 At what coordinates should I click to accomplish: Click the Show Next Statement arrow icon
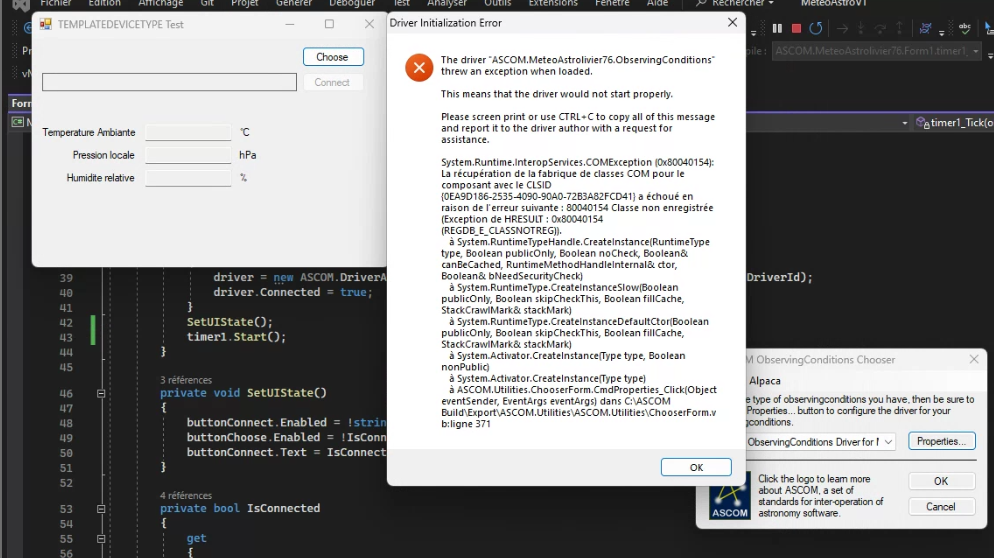842,29
